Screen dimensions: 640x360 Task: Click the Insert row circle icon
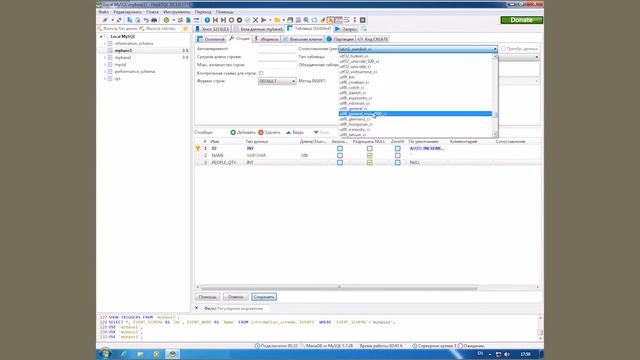click(231, 20)
